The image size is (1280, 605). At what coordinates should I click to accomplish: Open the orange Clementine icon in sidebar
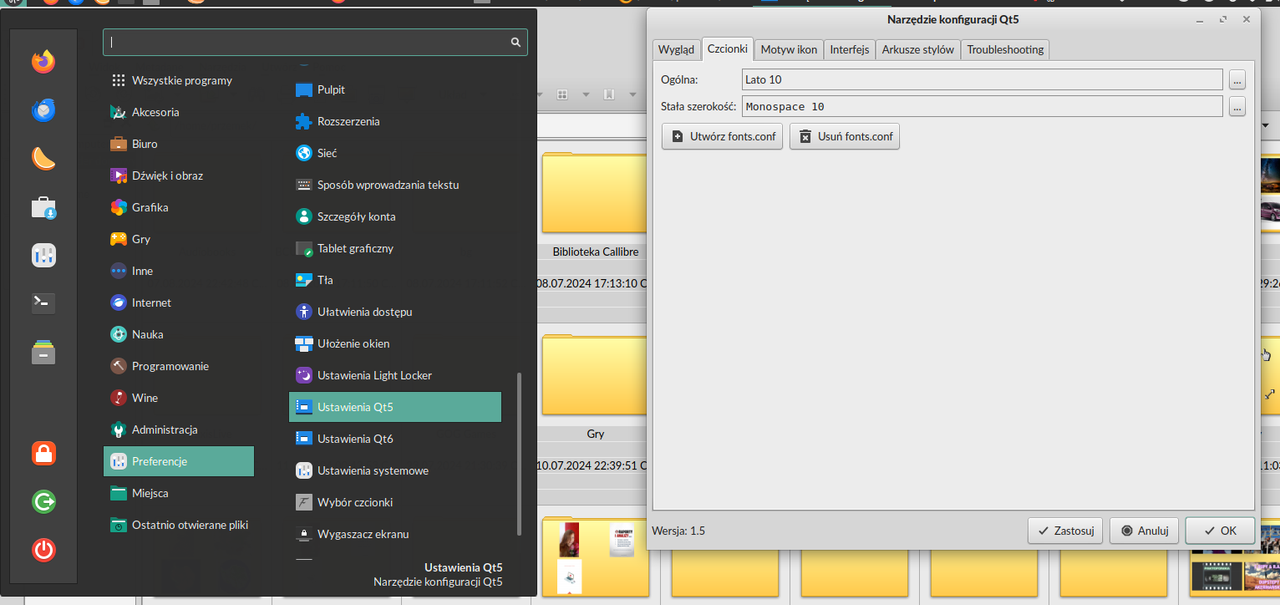43,158
